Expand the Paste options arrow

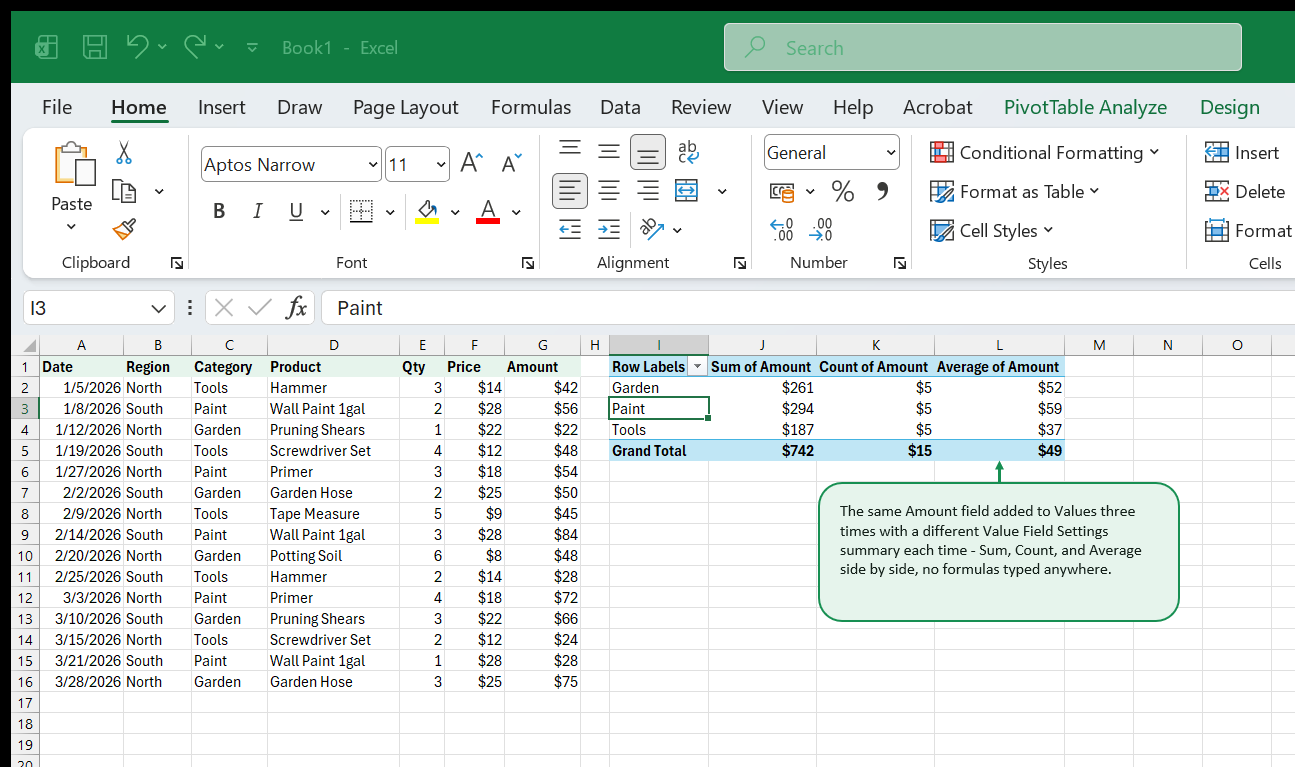tap(71, 227)
